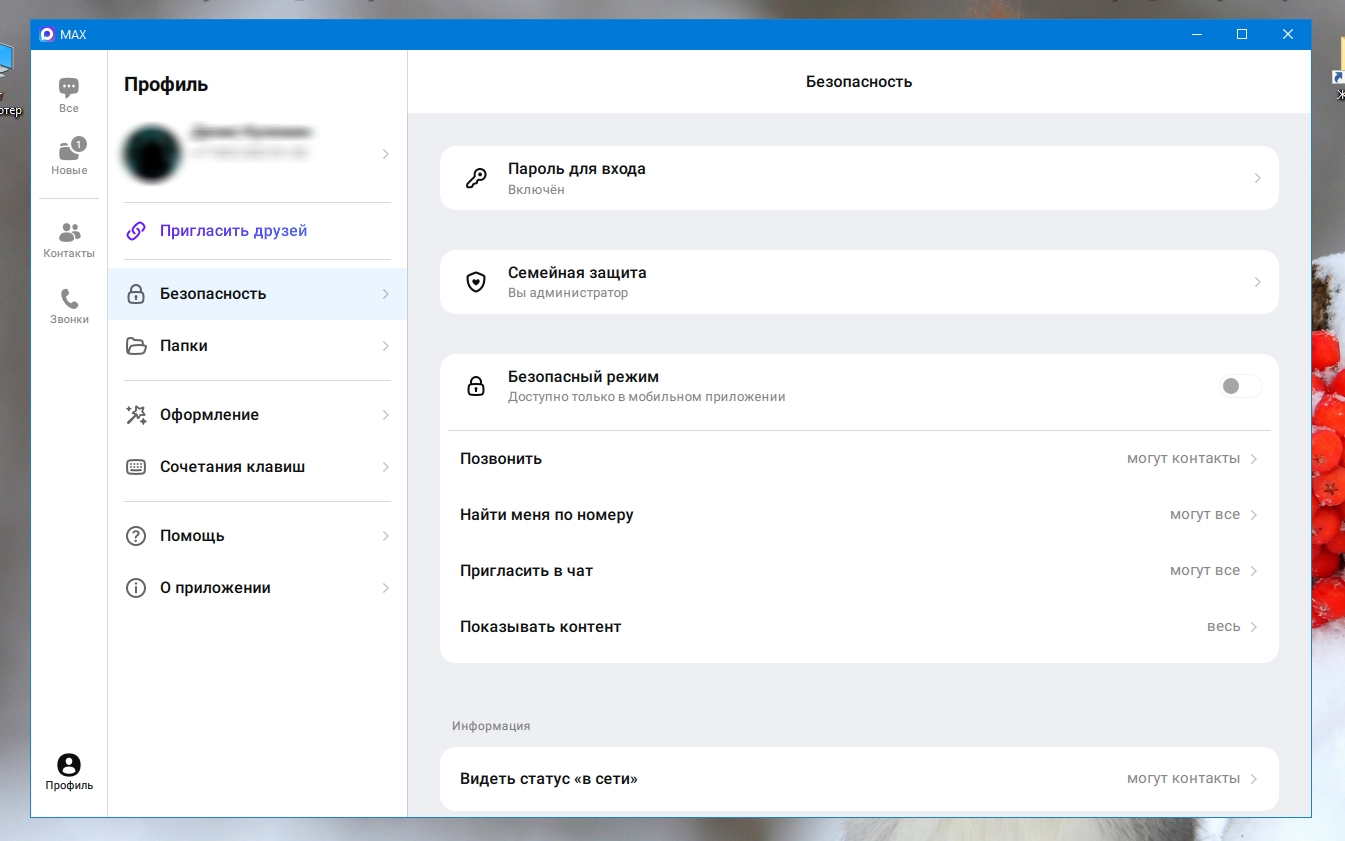Click the blurred profile name text
Image resolution: width=1345 pixels, height=841 pixels.
[251, 132]
